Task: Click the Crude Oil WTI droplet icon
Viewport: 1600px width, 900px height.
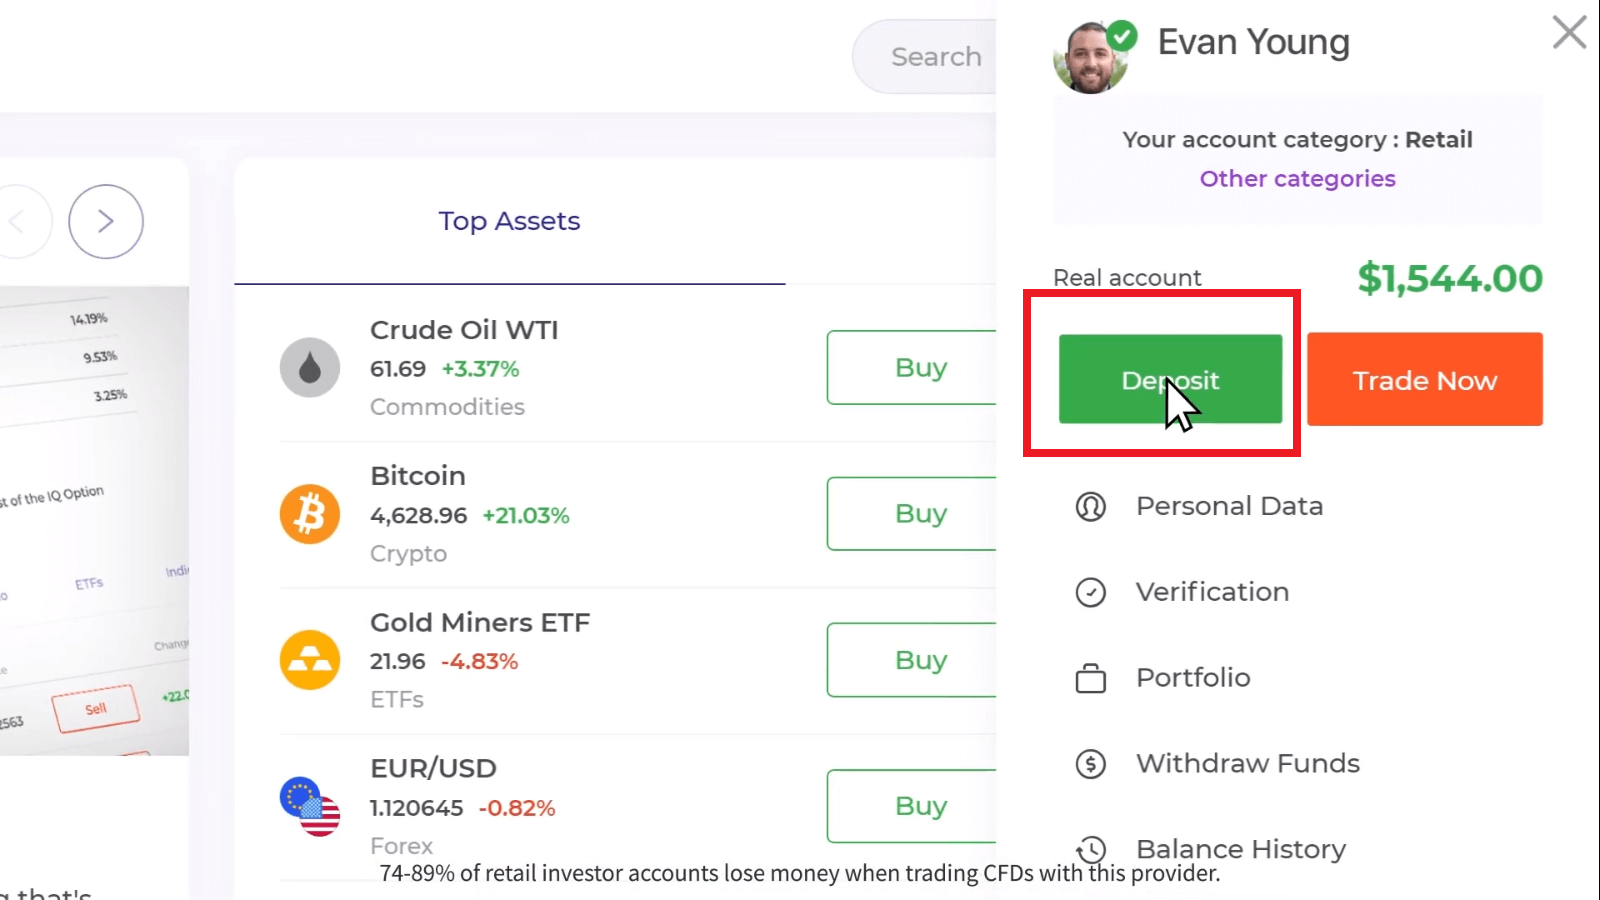Action: coord(310,368)
